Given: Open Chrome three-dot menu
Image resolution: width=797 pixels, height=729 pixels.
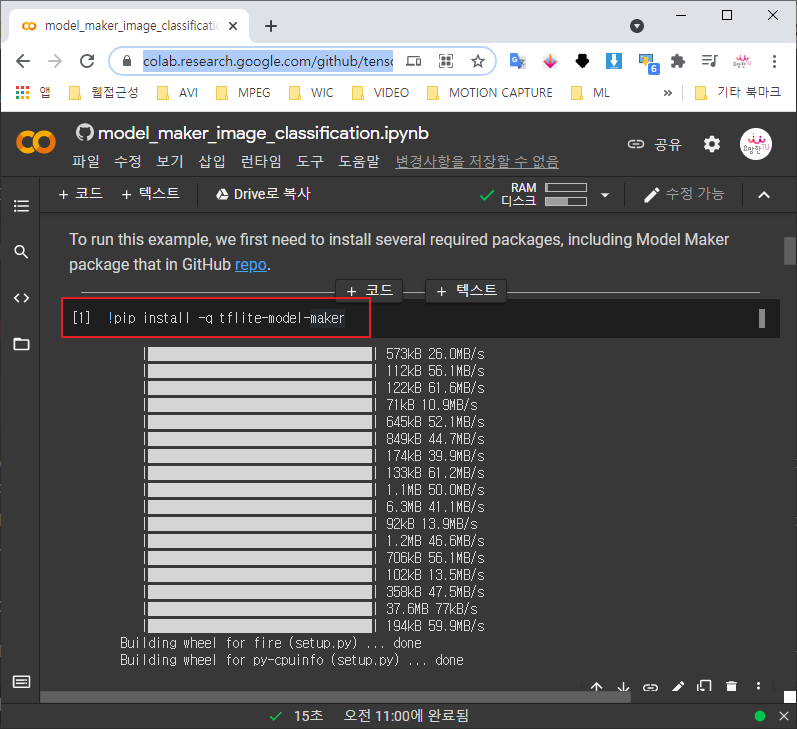Looking at the screenshot, I should coord(774,62).
